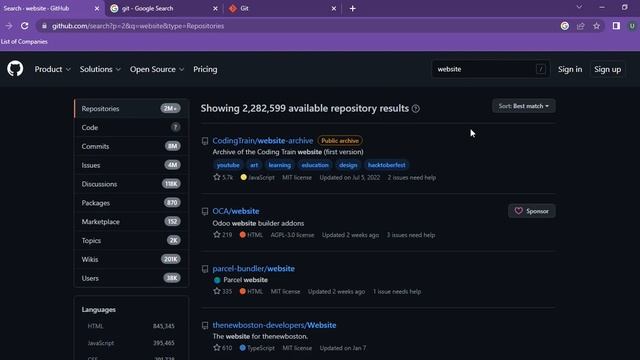Show Issues results
The image size is (640, 360).
click(x=131, y=165)
